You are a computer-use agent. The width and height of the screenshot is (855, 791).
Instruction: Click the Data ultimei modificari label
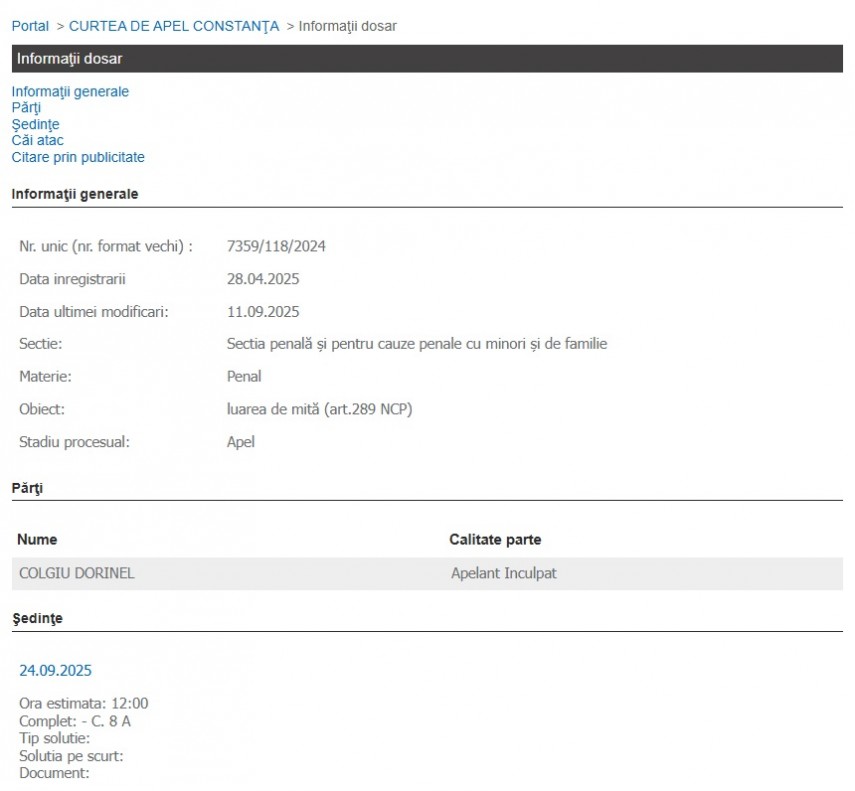[x=94, y=312]
